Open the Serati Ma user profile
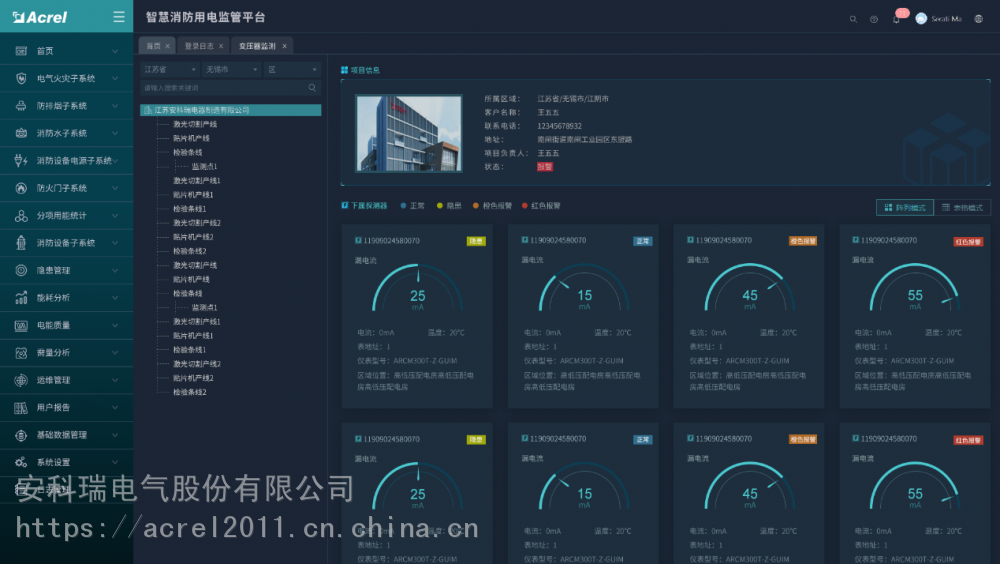The height and width of the screenshot is (564, 1000). pos(938,19)
